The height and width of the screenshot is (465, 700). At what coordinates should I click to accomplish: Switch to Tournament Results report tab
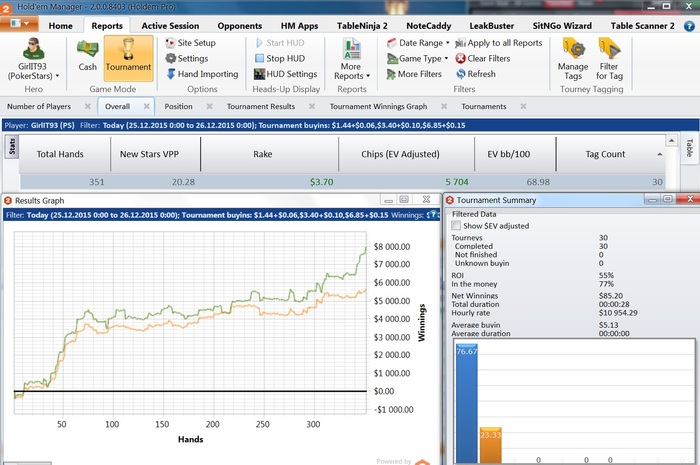pyautogui.click(x=261, y=106)
